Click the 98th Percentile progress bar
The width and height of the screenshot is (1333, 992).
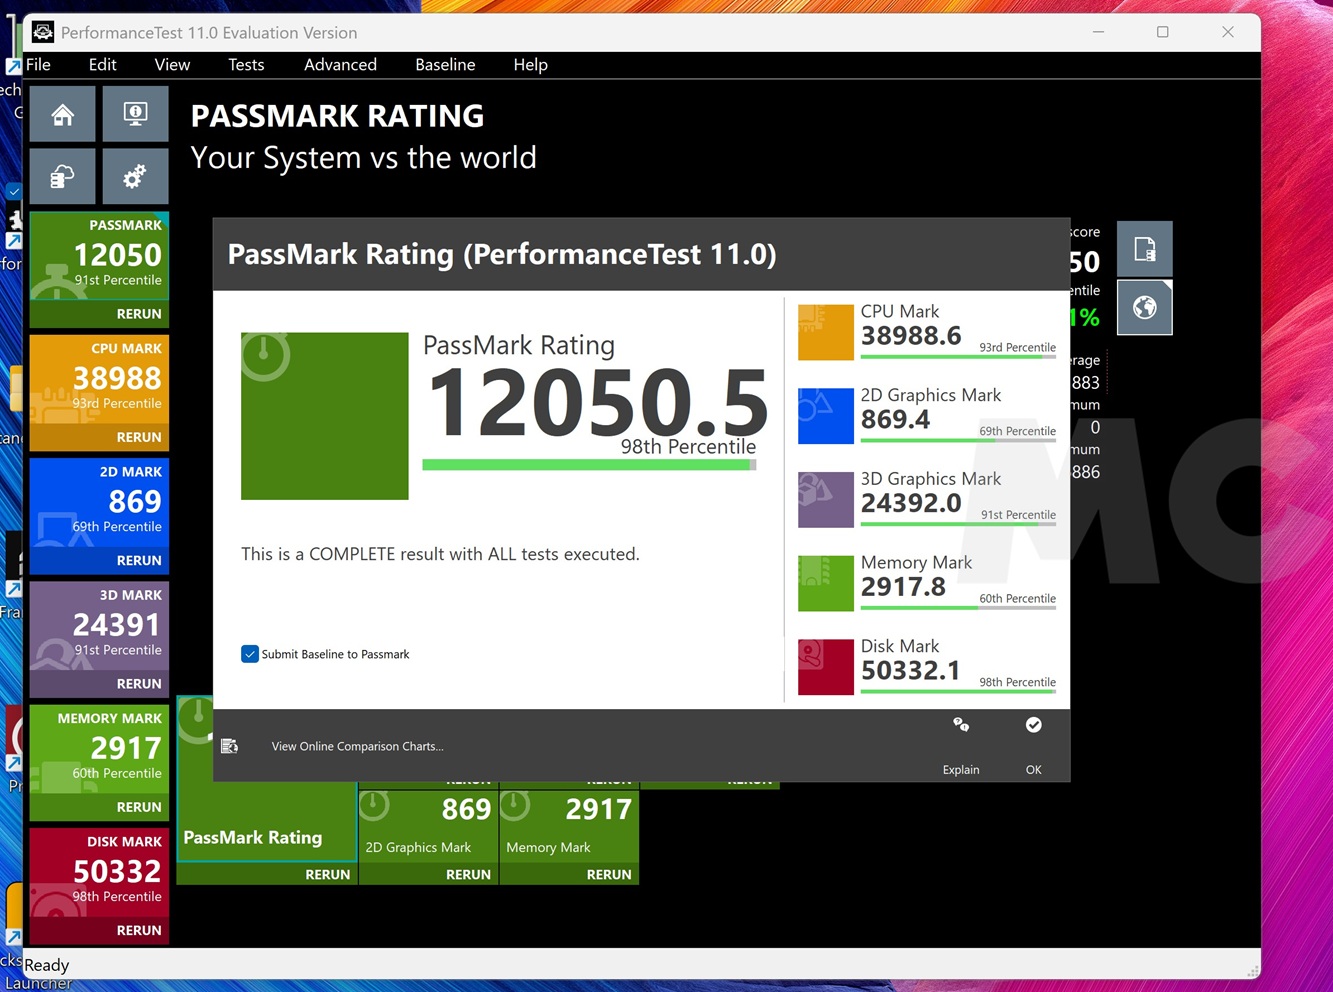[x=590, y=463]
